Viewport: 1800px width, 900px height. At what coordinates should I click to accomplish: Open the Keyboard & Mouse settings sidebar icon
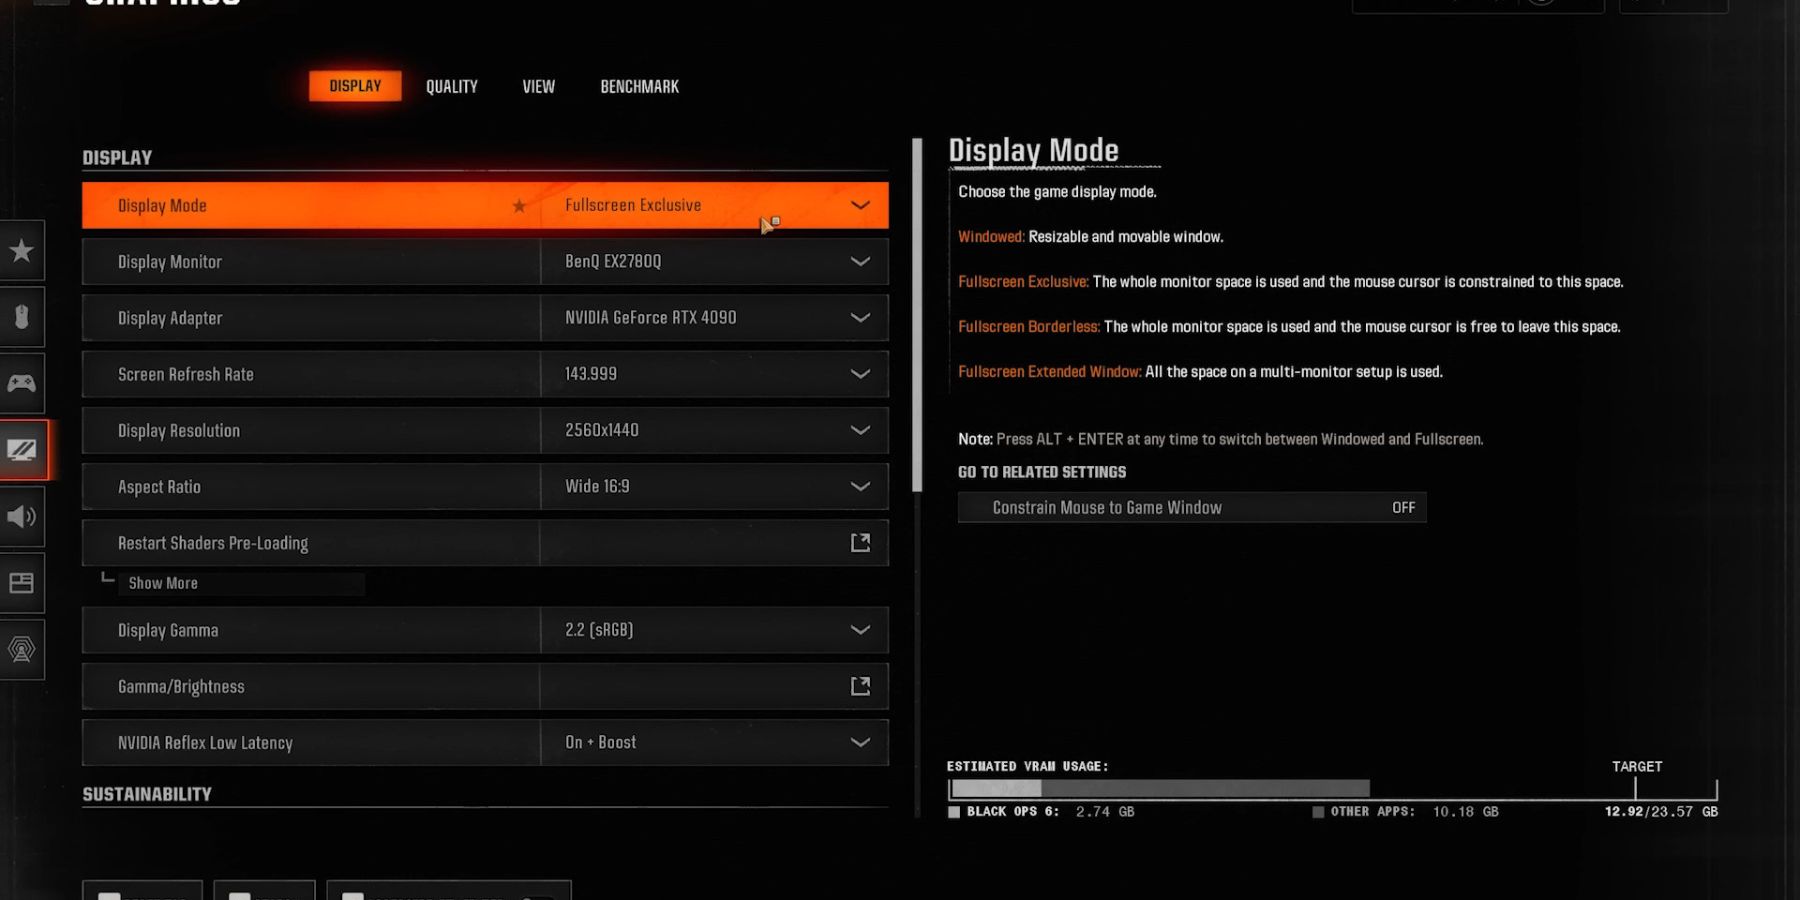coord(21,317)
